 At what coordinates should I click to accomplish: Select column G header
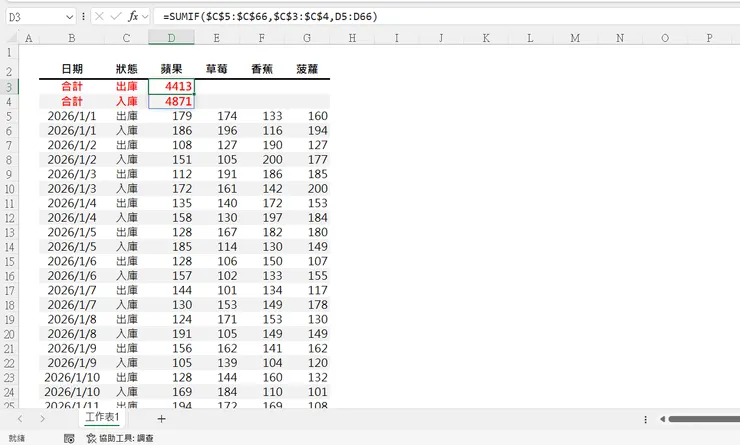tap(307, 38)
